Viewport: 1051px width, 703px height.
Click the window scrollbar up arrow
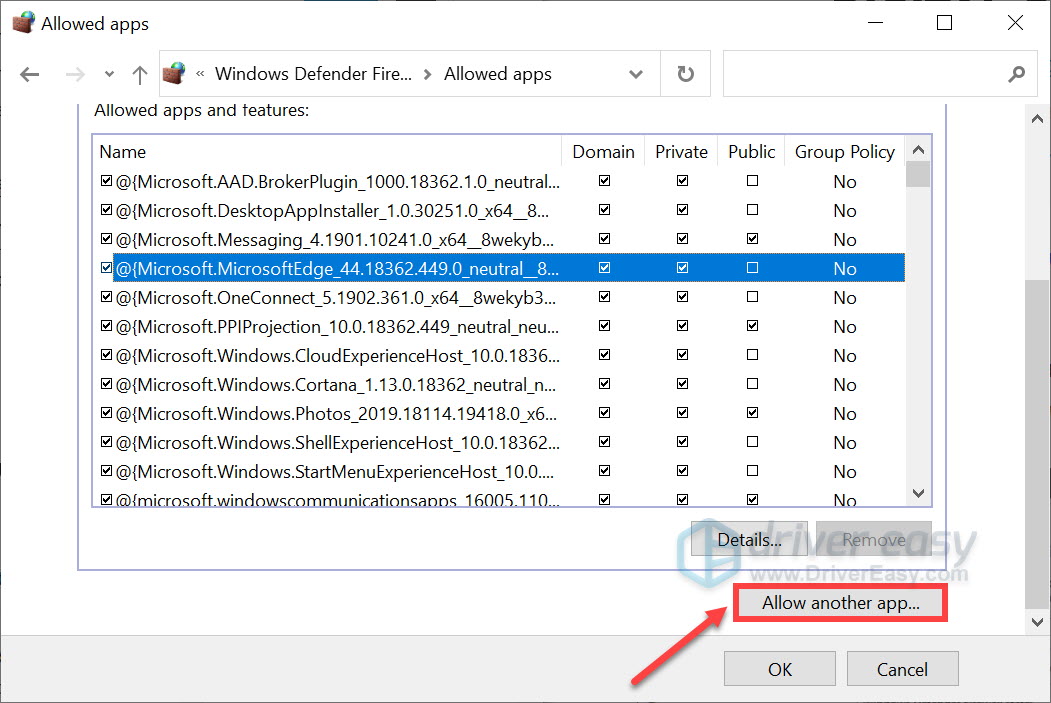point(1037,119)
